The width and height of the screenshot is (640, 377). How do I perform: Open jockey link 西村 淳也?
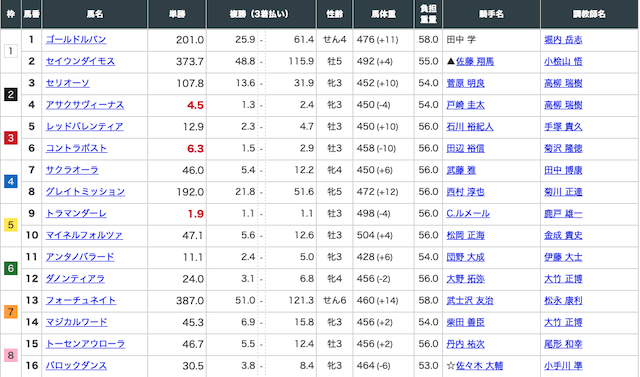pos(465,192)
